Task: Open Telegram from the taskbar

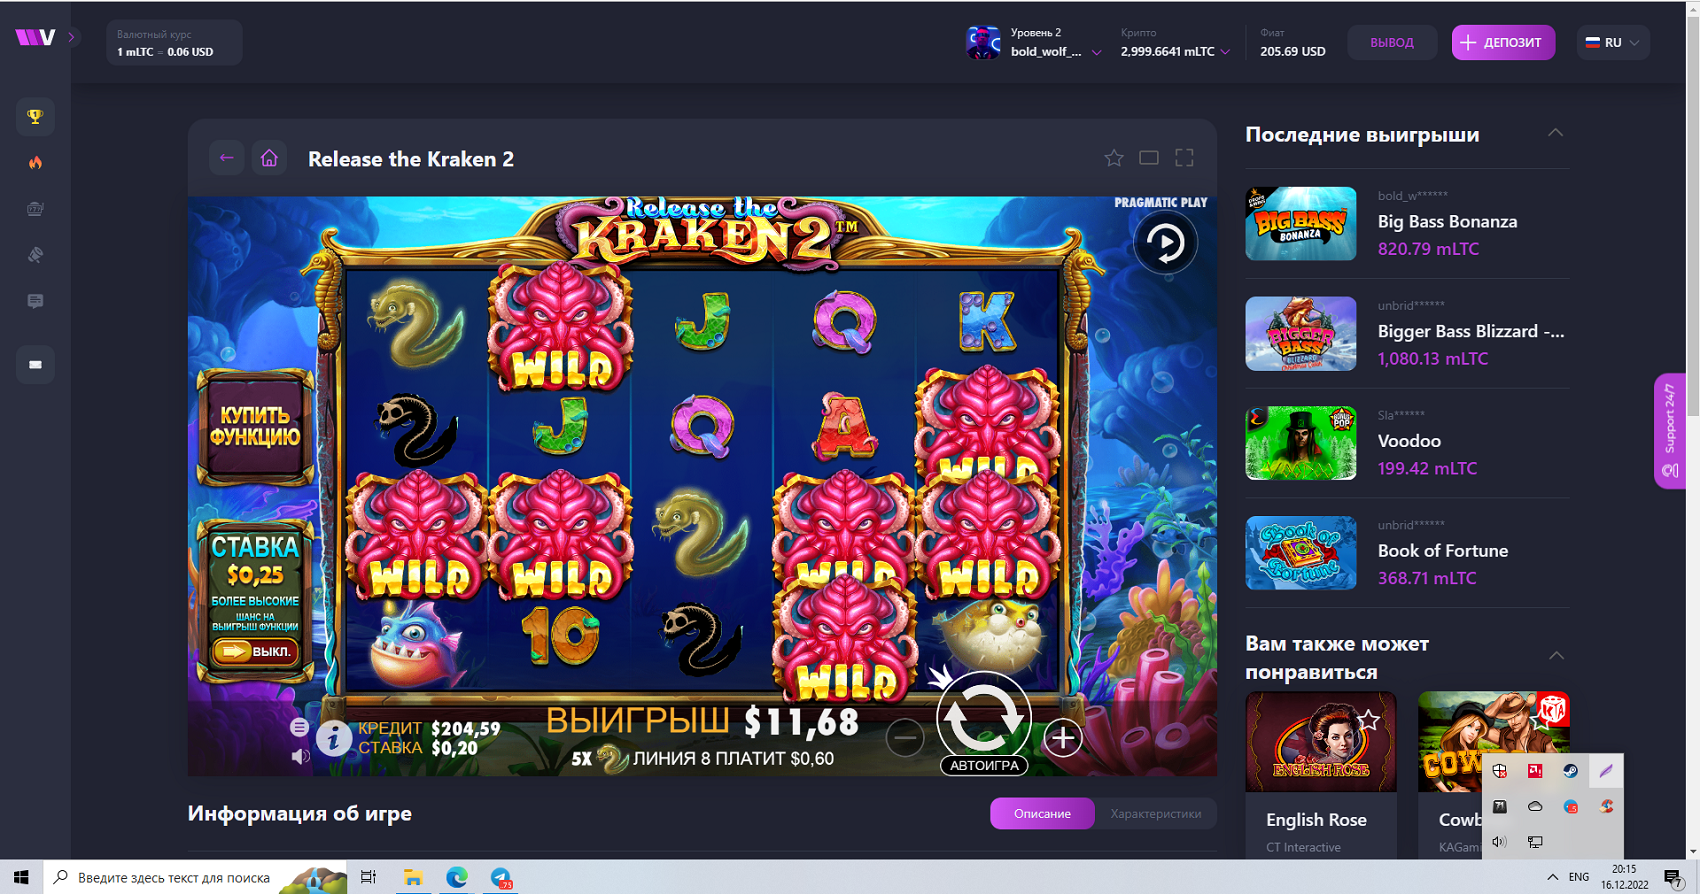Action: (x=501, y=877)
